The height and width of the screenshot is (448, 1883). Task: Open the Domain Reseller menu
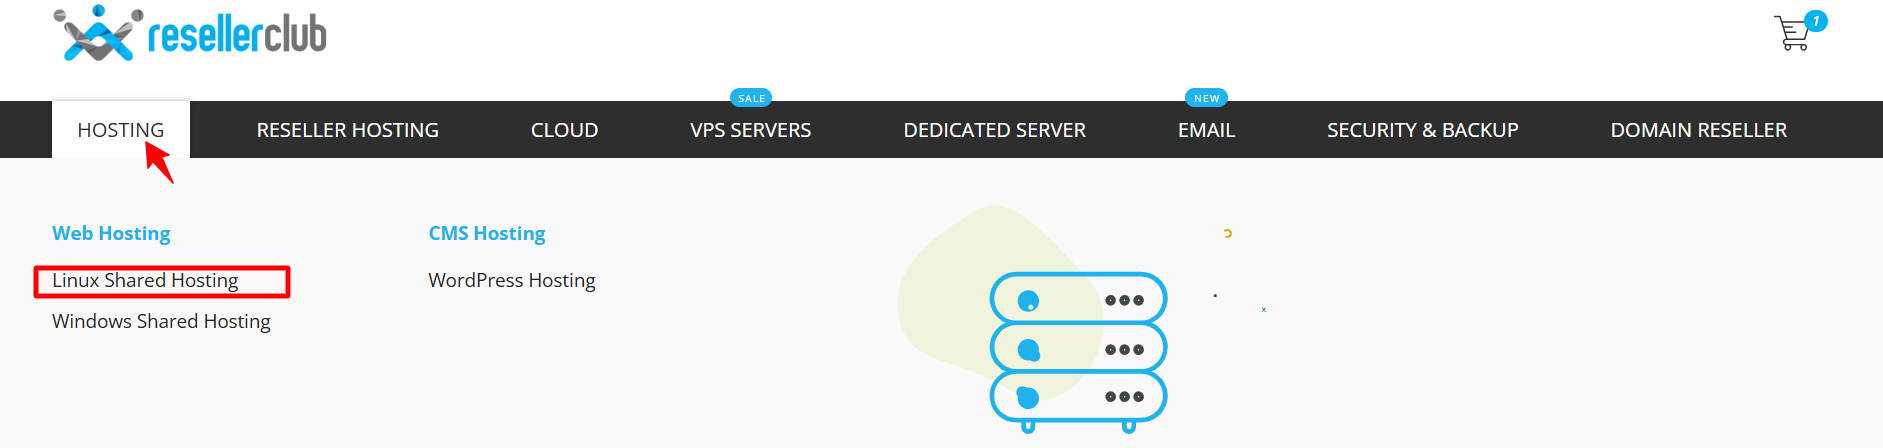click(1699, 130)
